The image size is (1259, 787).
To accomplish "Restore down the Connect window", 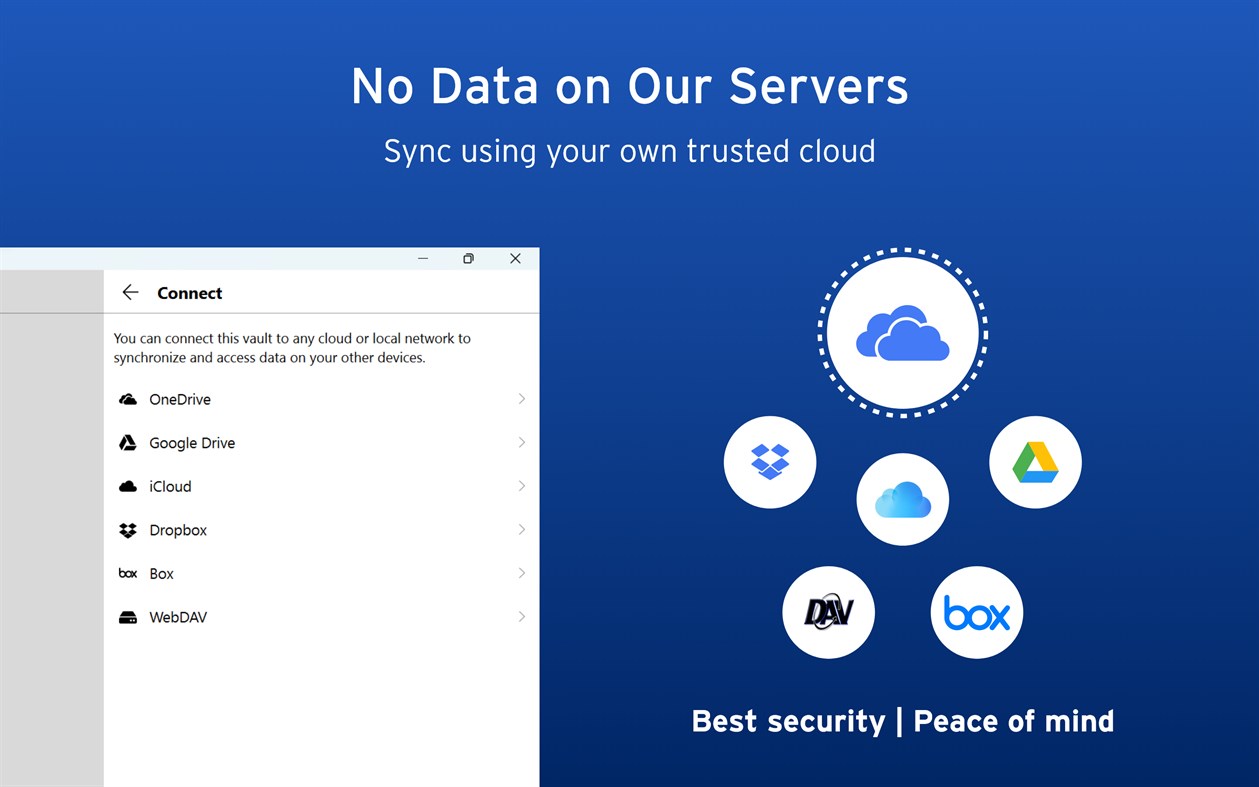I will point(468,258).
